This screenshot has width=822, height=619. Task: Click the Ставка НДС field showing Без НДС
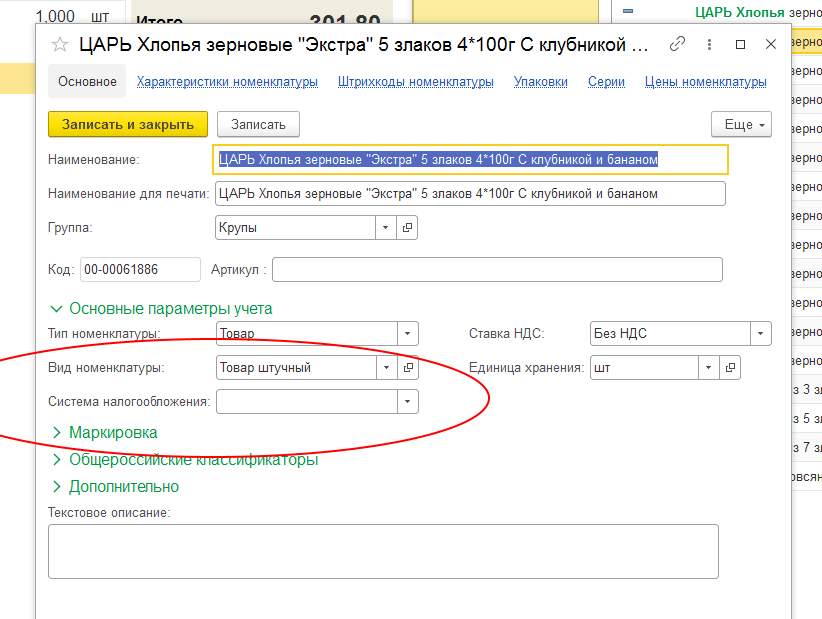670,333
